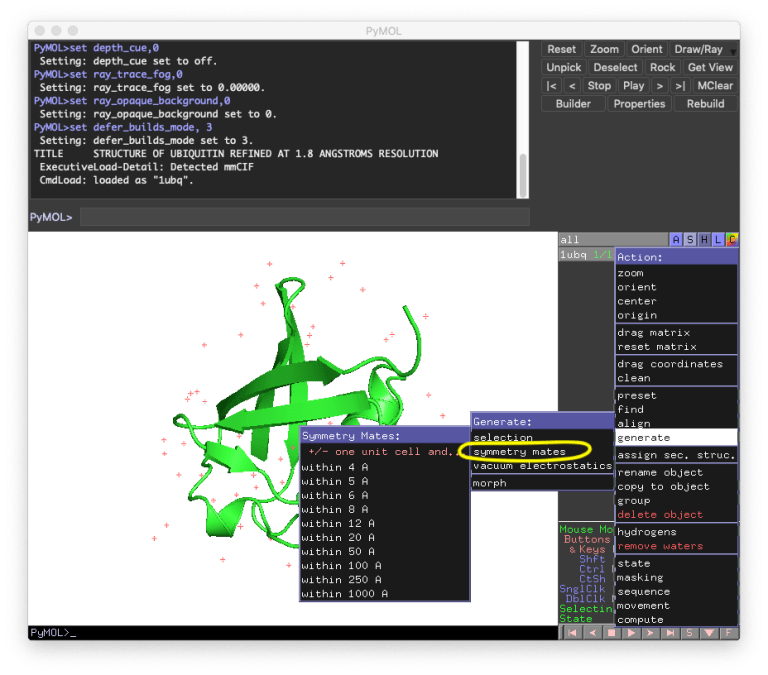Click the Unpick button
This screenshot has width=768, height=675.
563,68
